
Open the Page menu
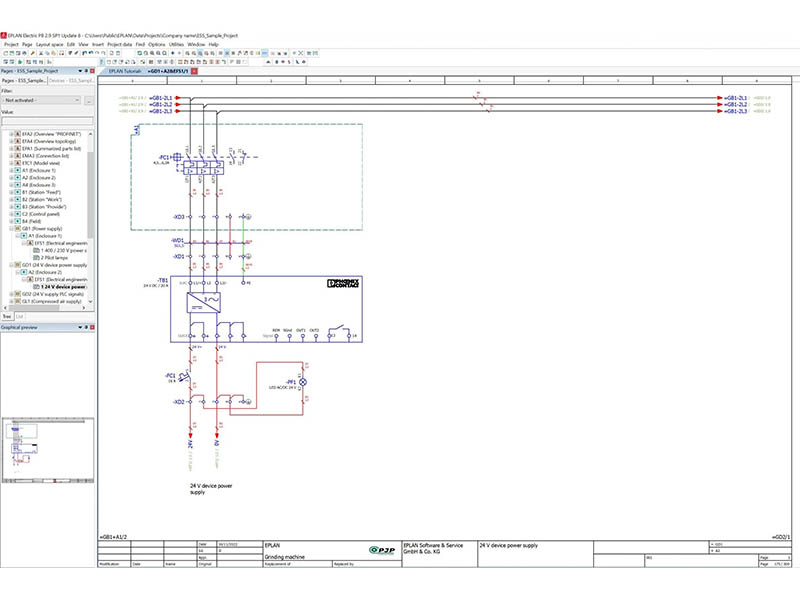(27, 44)
